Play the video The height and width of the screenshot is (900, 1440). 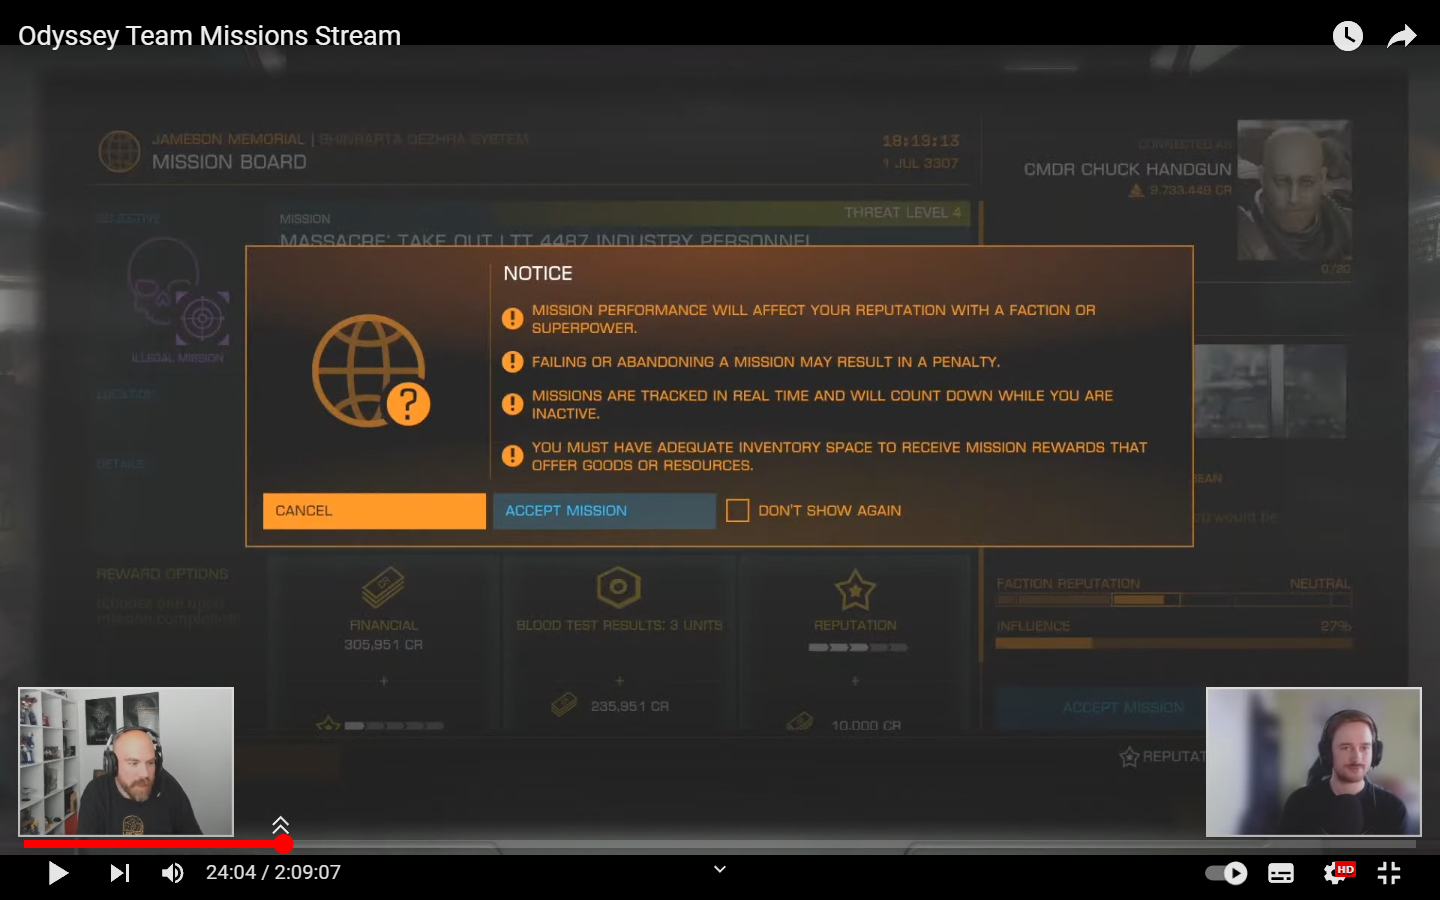tap(58, 873)
